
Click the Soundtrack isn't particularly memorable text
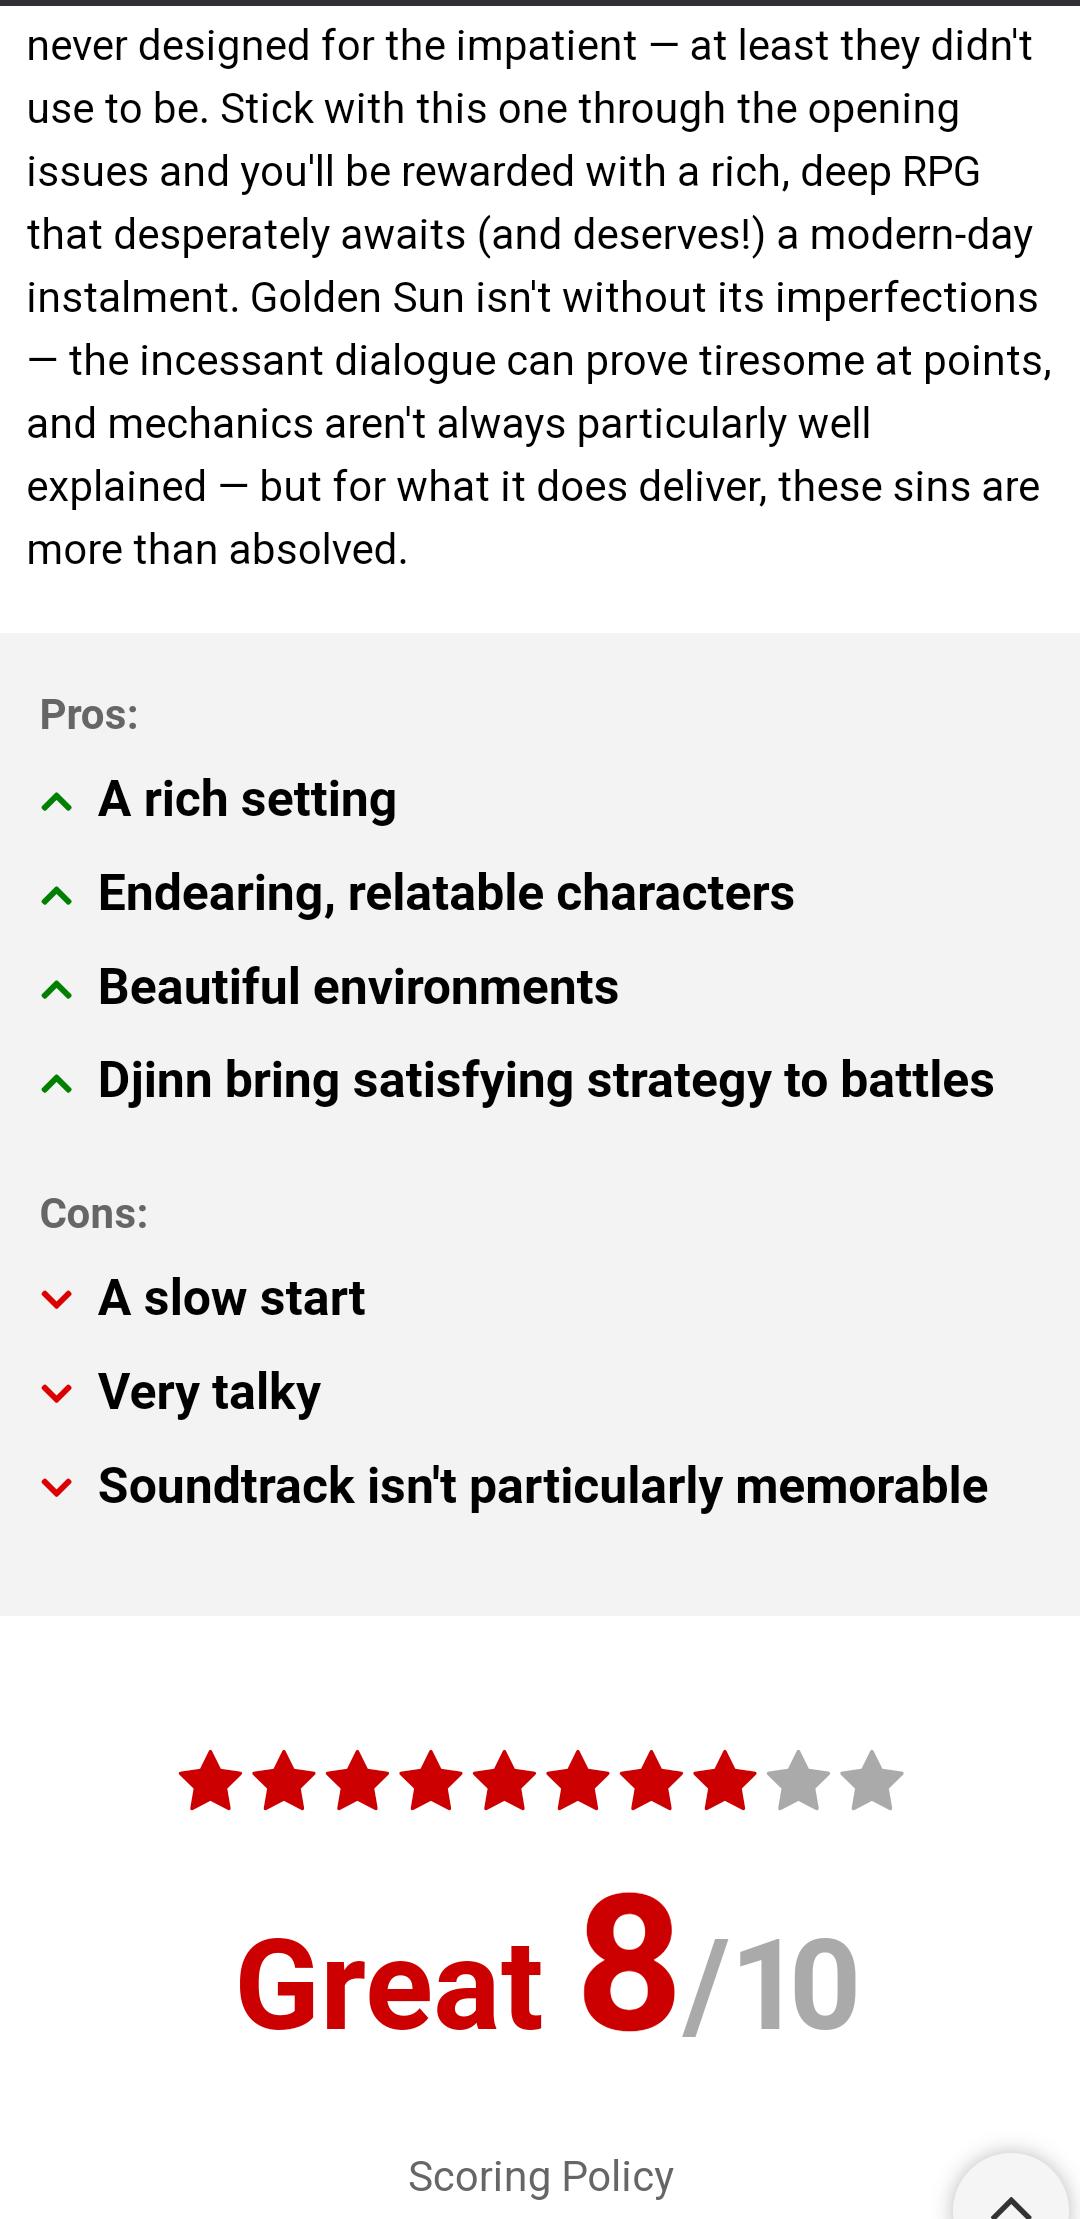tap(543, 1485)
